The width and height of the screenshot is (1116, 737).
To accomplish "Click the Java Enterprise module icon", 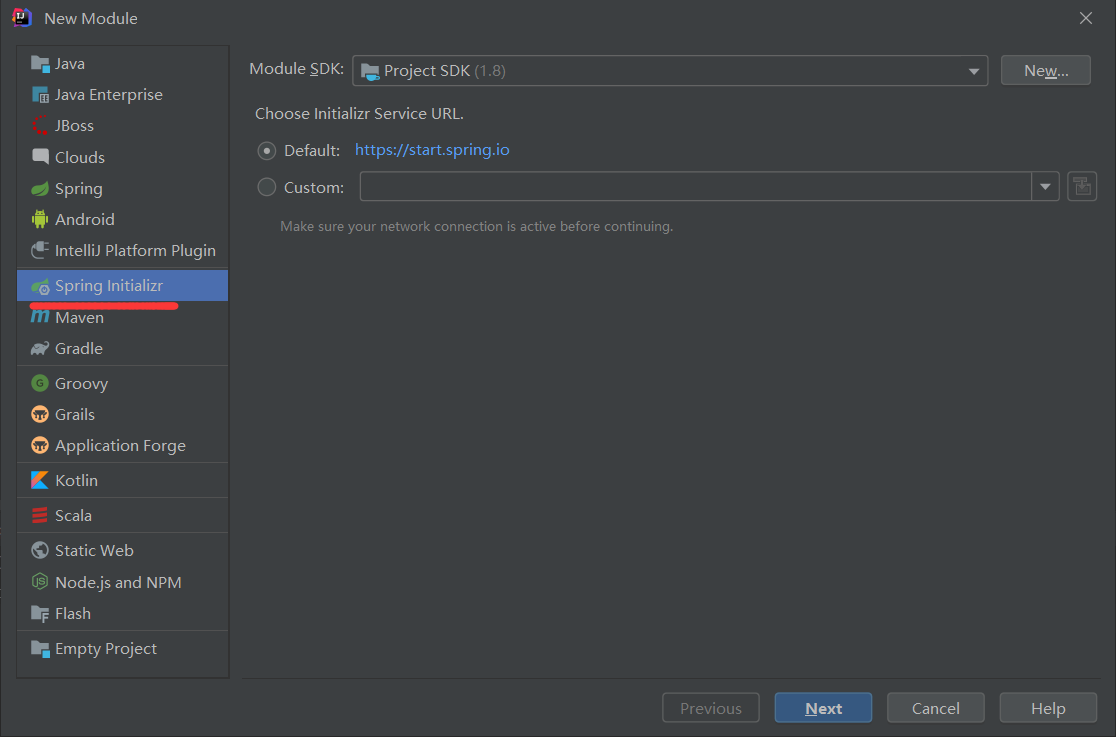I will (40, 95).
